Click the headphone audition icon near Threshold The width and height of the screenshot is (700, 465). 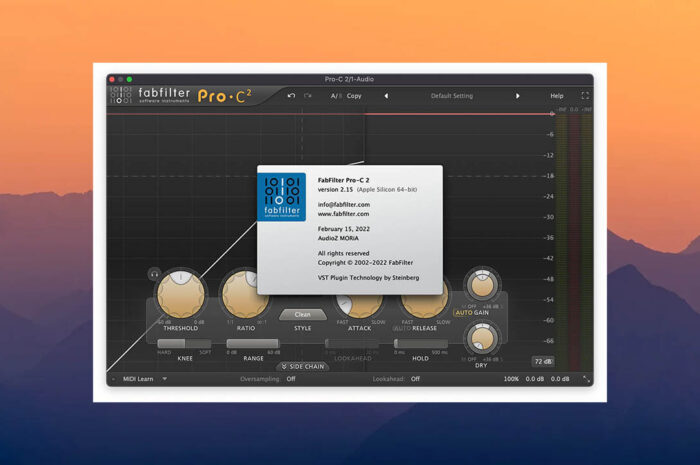coord(154,274)
